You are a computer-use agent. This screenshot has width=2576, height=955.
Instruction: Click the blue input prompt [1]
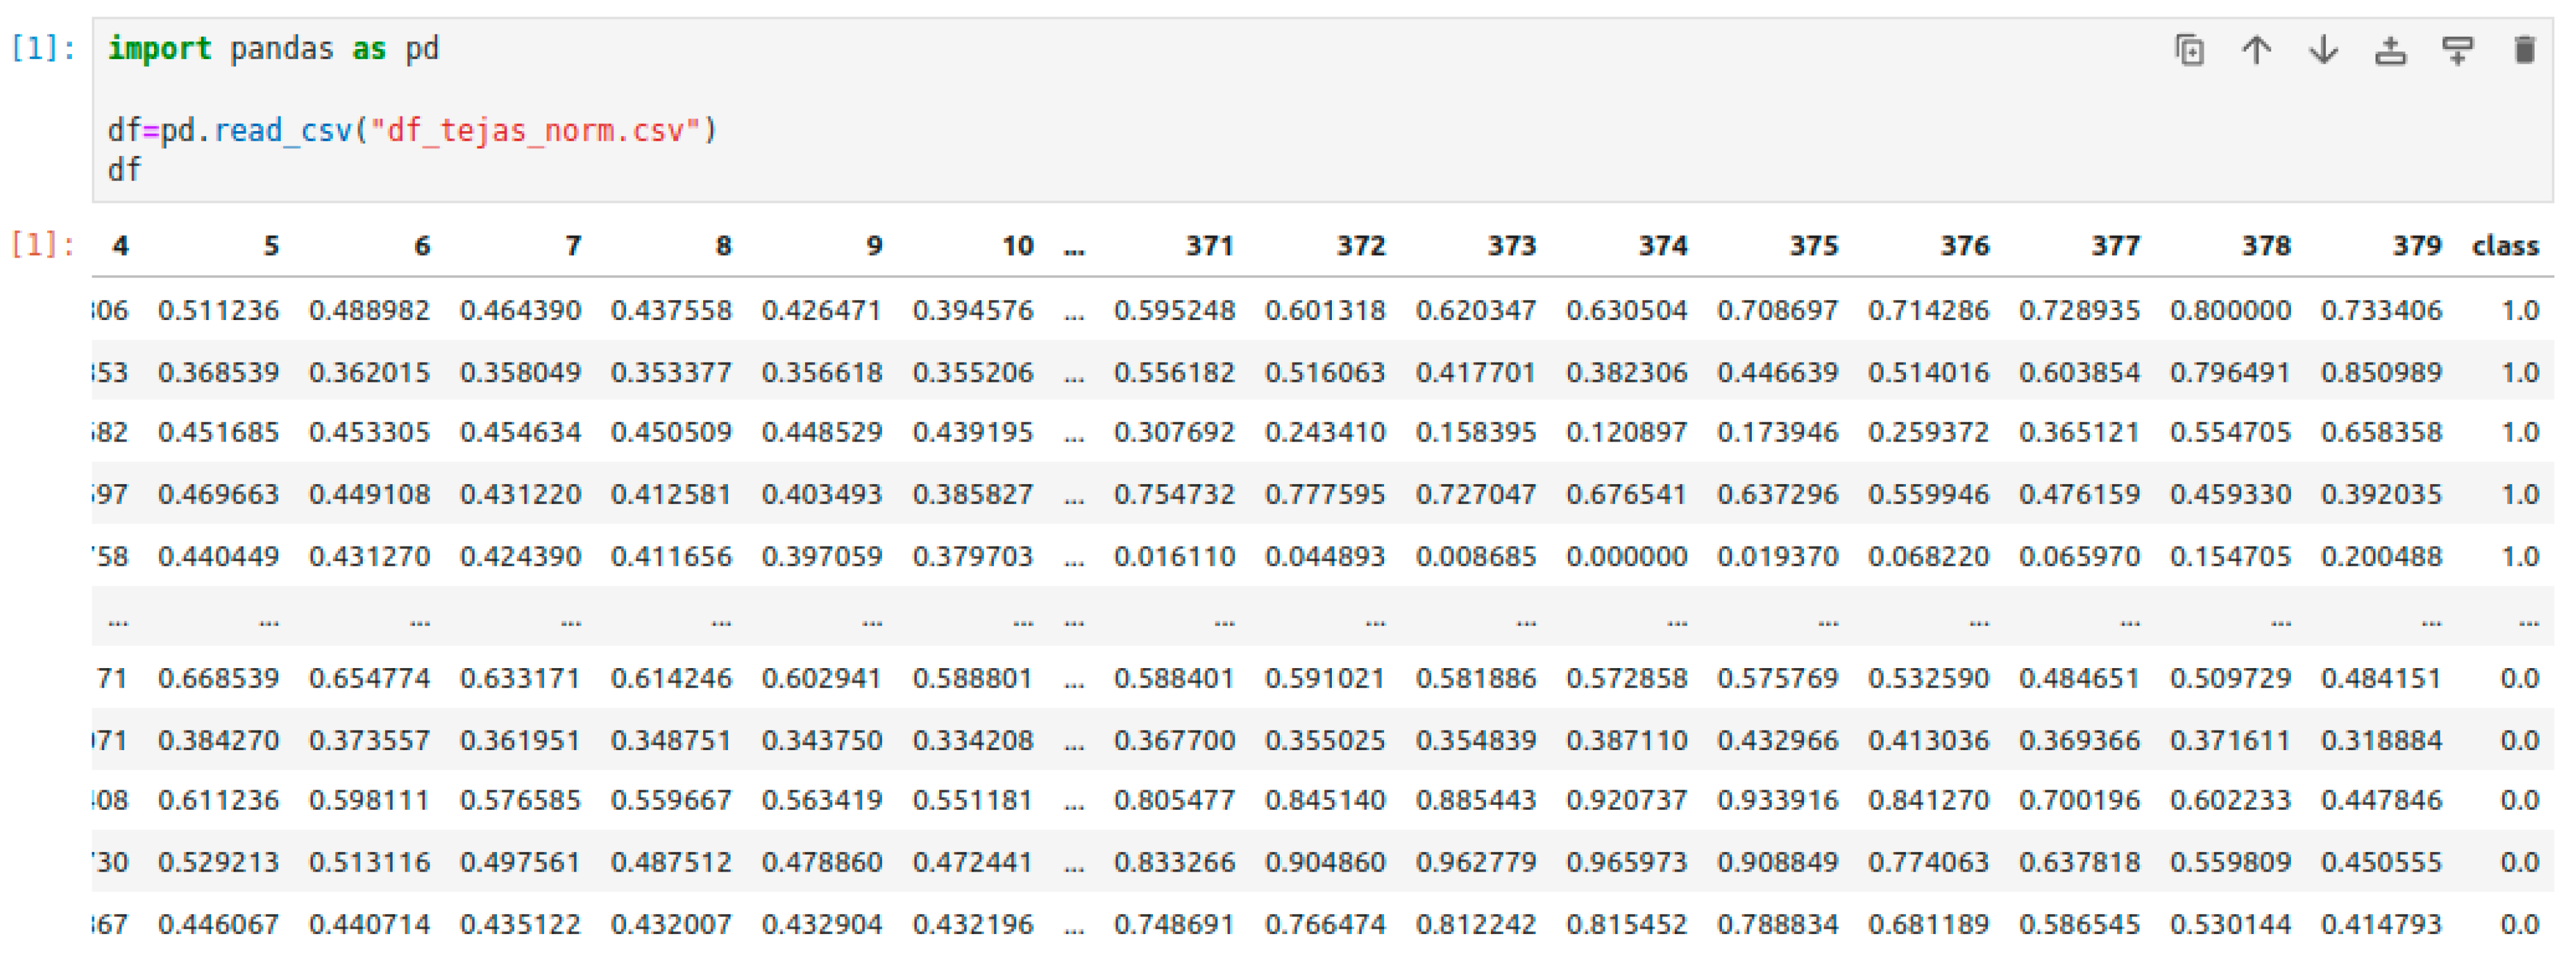[43, 48]
